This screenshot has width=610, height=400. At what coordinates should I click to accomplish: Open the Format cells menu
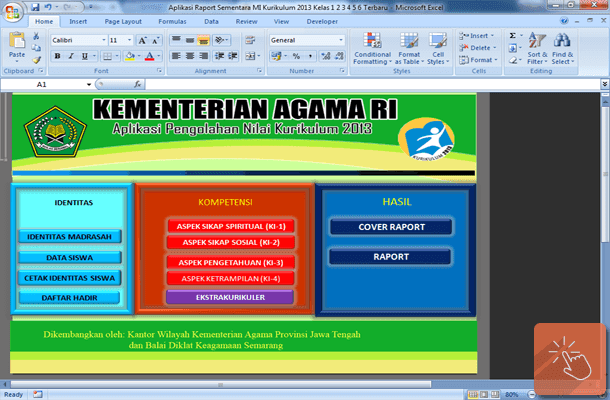(x=478, y=60)
